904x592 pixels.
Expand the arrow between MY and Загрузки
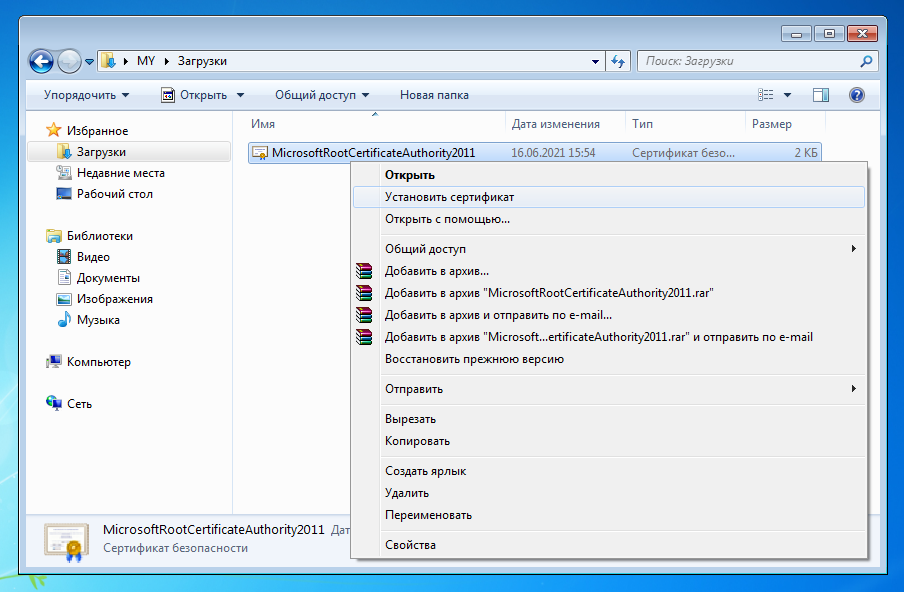coord(167,61)
